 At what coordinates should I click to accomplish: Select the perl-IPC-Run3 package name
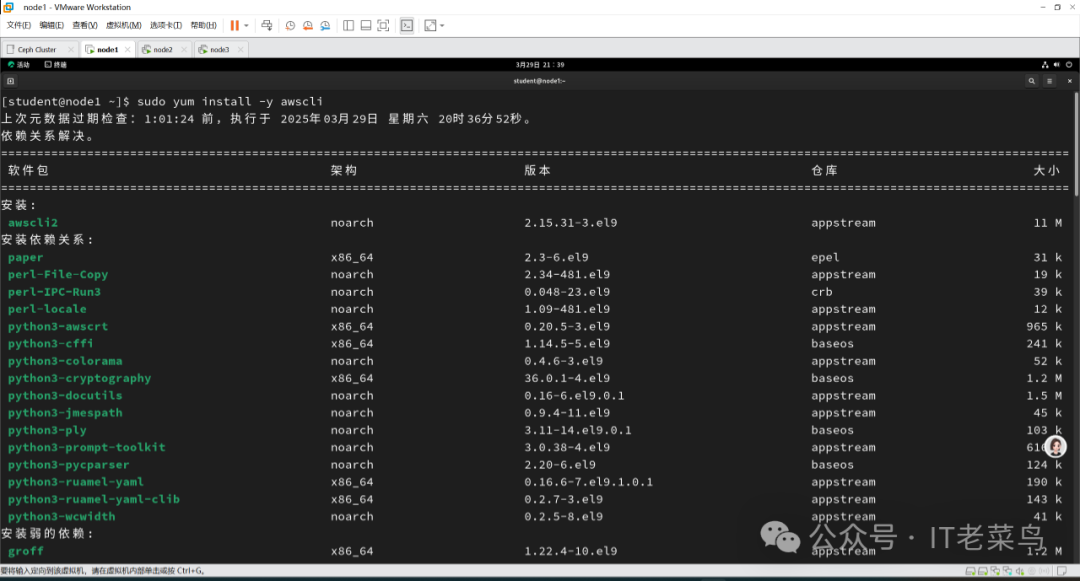tap(54, 292)
